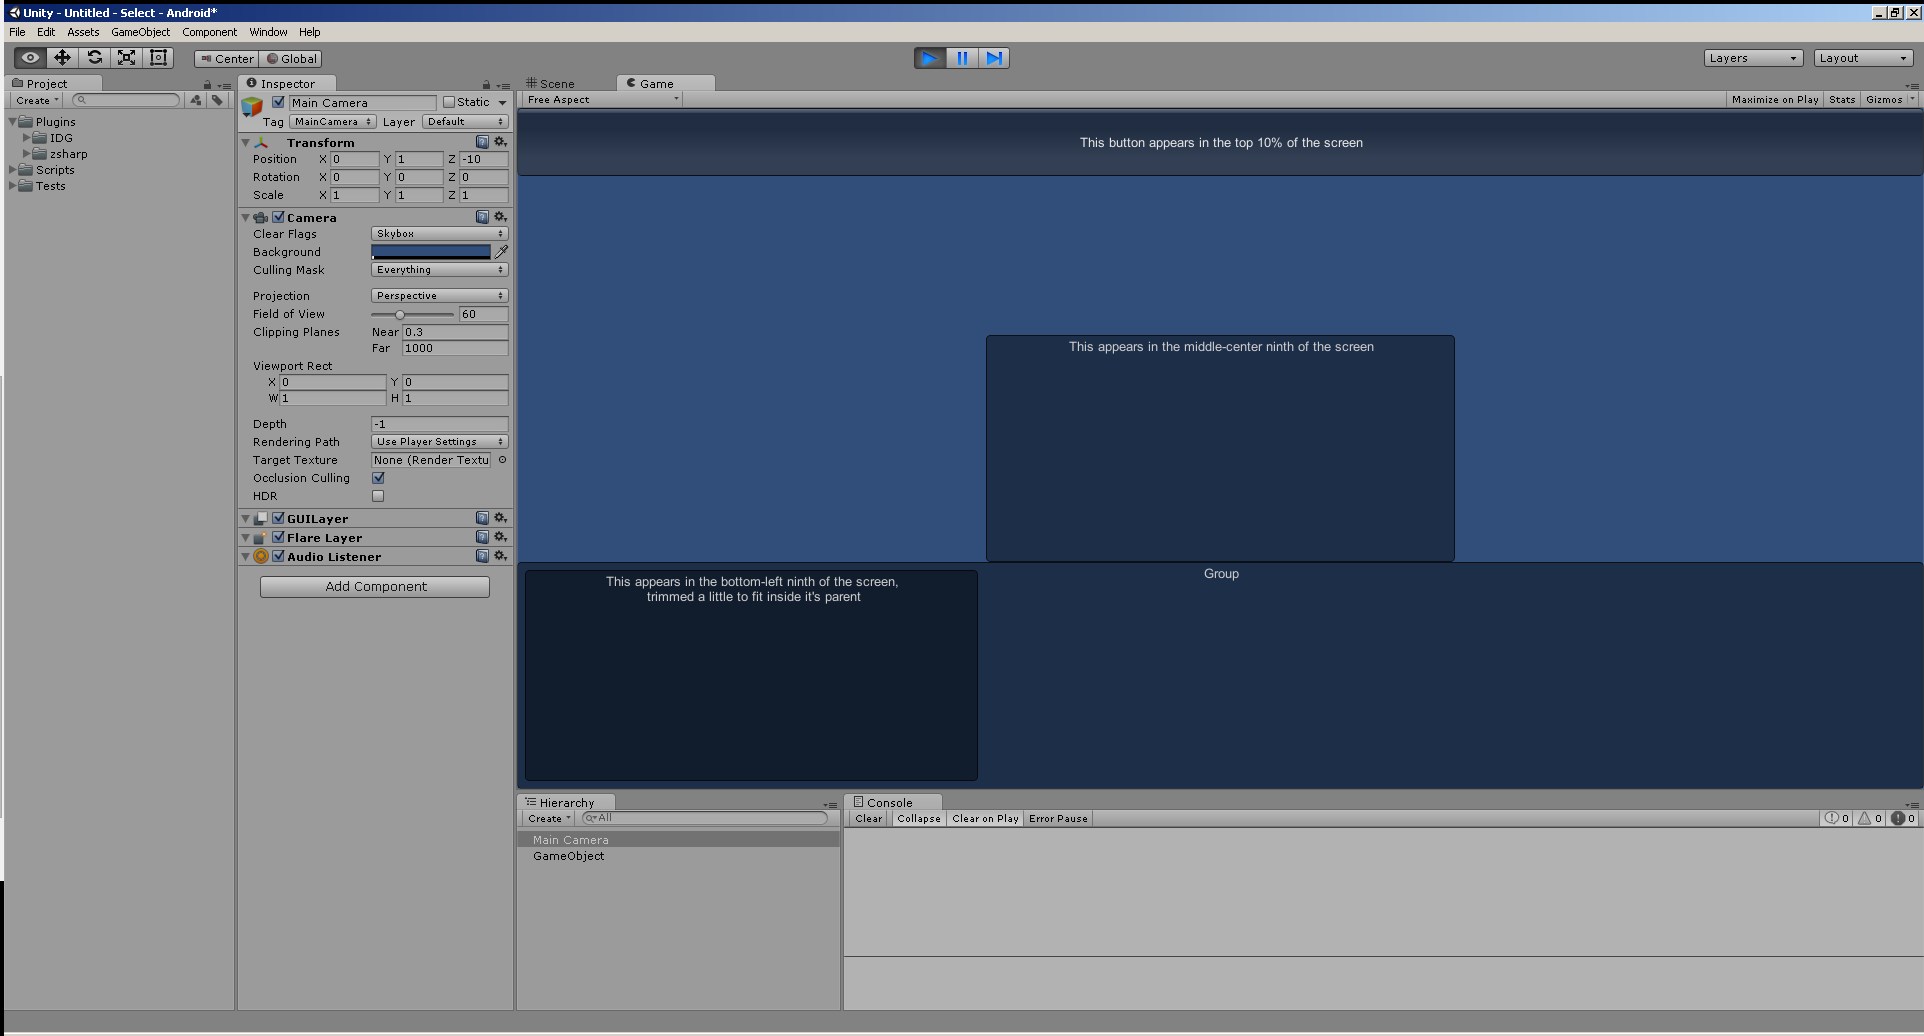Enable the HDR checkbox on the Camera
The width and height of the screenshot is (1924, 1036).
(378, 496)
